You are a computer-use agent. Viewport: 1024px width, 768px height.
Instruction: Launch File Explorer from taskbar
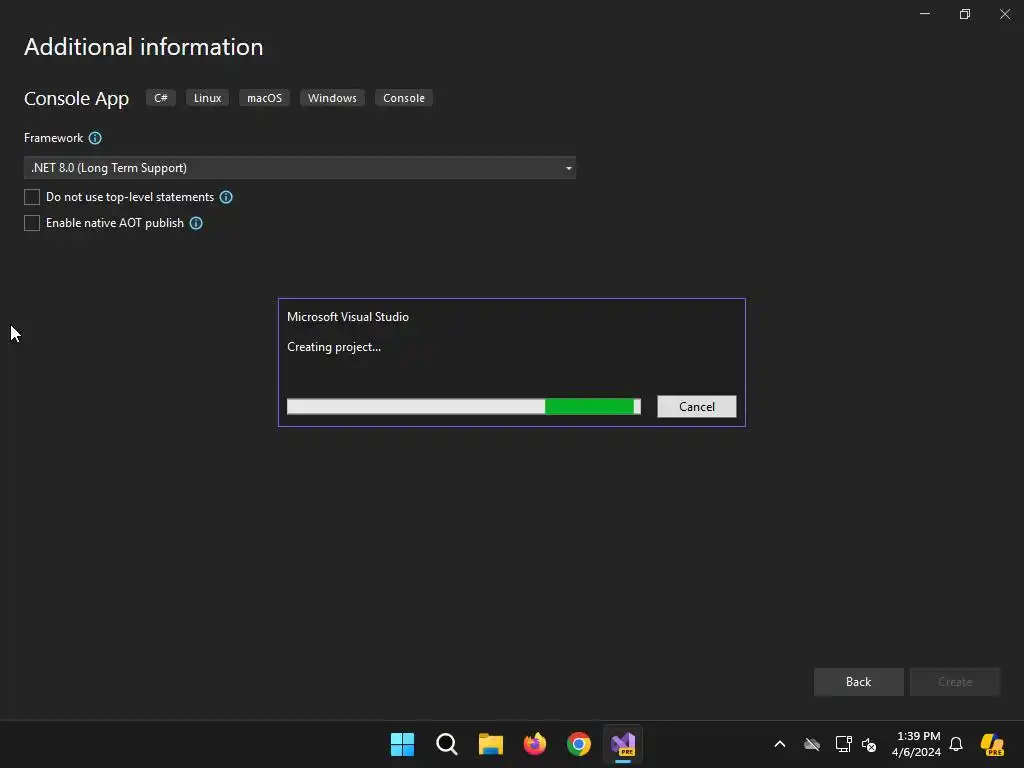point(490,744)
